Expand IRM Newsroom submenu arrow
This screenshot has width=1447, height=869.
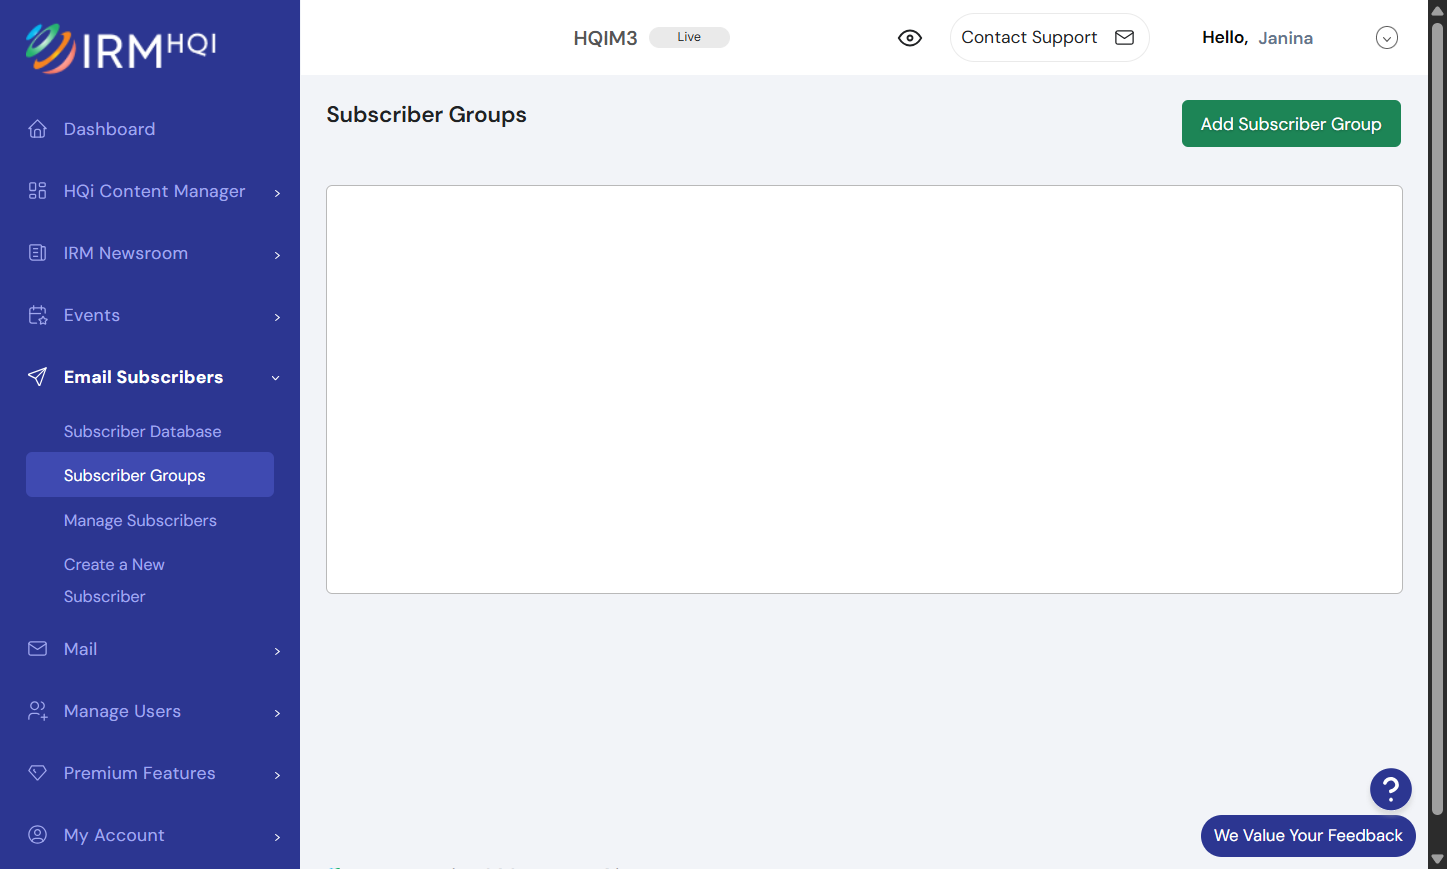[277, 255]
